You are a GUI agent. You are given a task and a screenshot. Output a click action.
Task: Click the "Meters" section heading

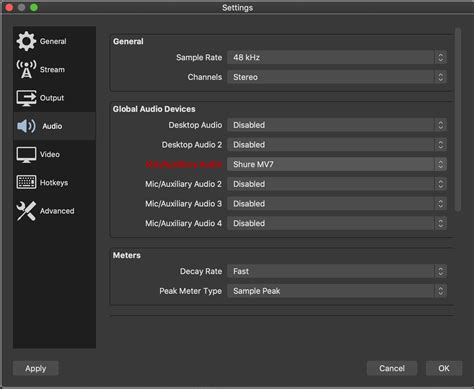pyautogui.click(x=127, y=255)
